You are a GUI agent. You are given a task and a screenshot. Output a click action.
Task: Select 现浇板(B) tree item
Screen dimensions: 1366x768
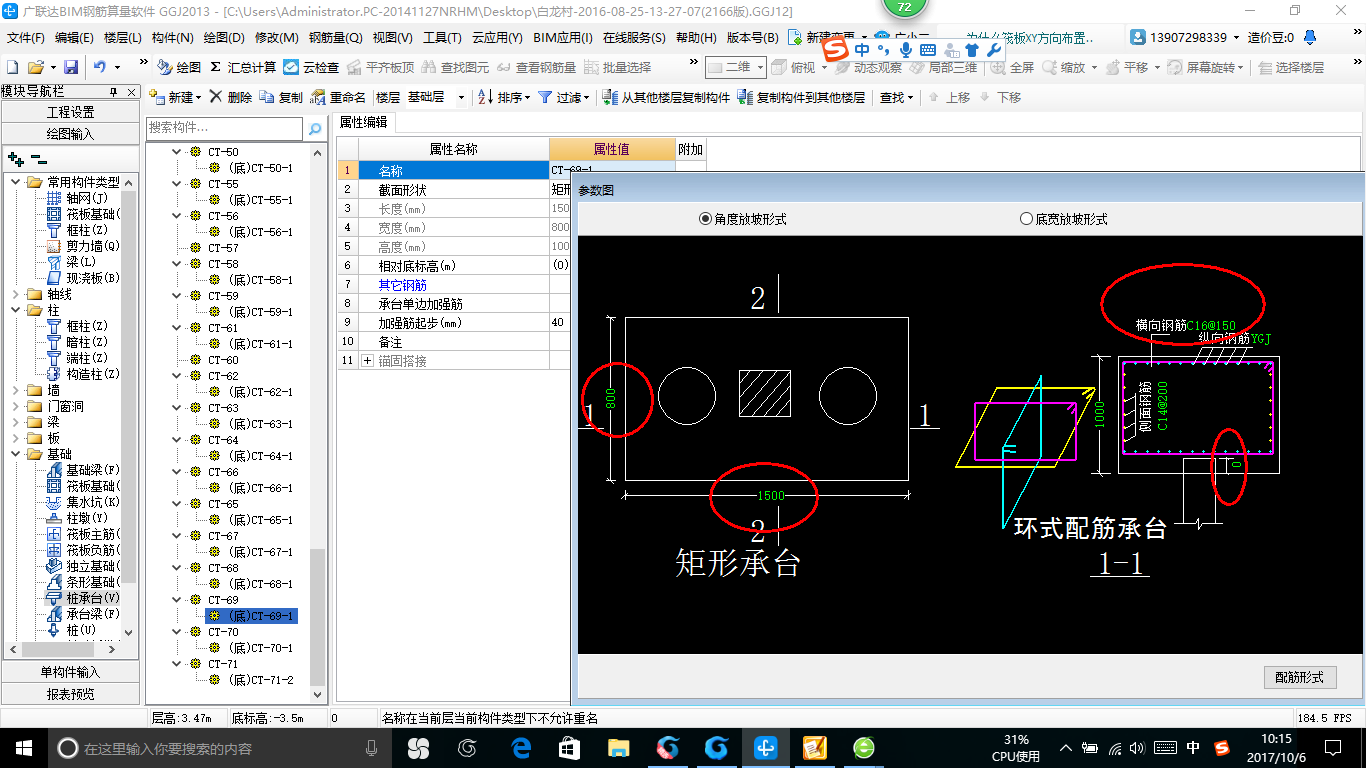[83, 278]
